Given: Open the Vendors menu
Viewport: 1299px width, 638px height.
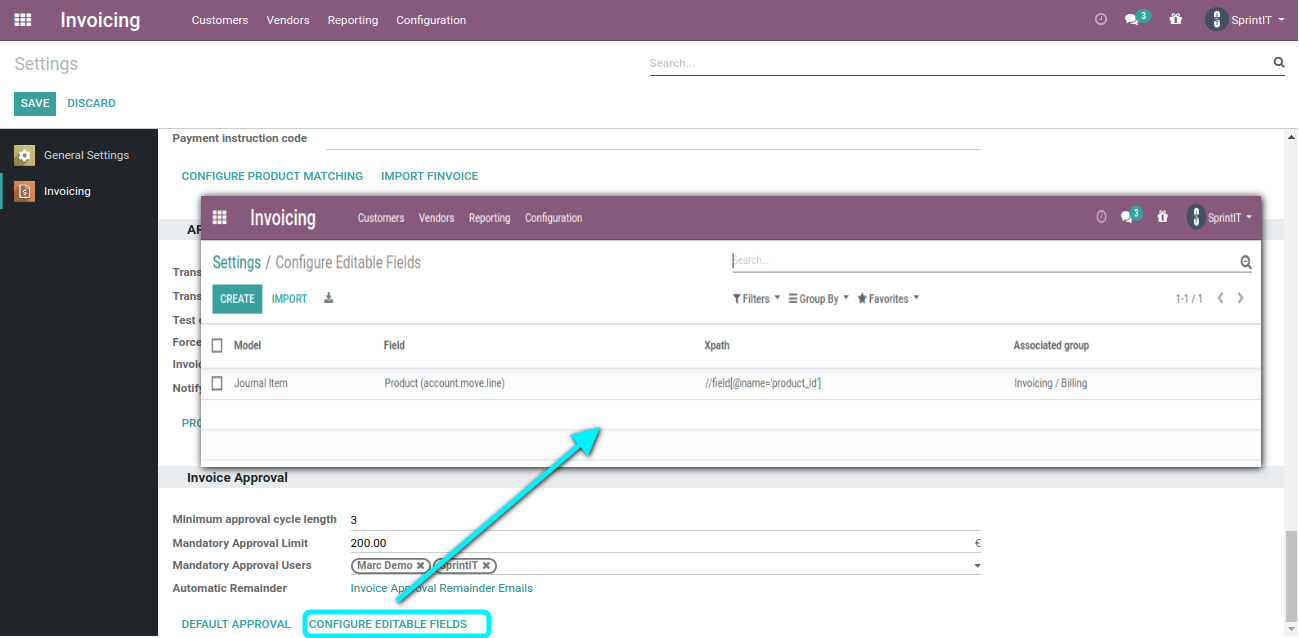Looking at the screenshot, I should tap(288, 19).
